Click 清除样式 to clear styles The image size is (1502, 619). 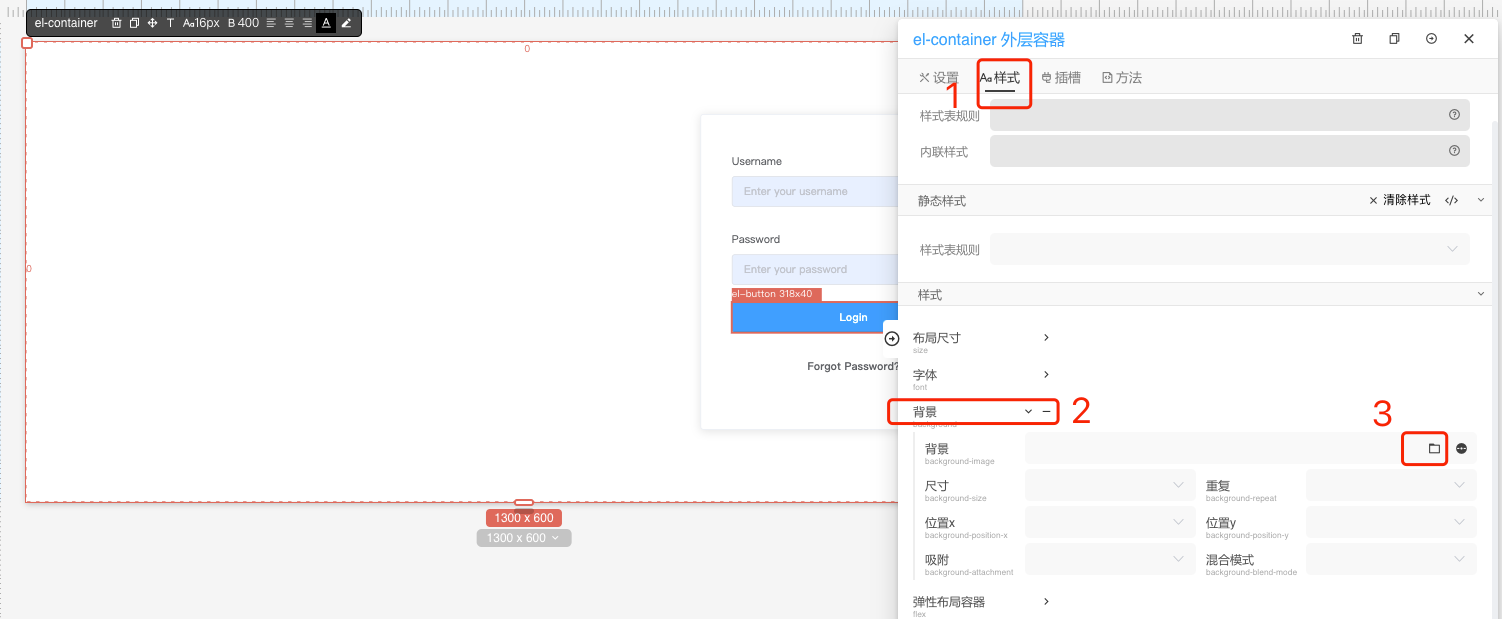click(x=1400, y=201)
